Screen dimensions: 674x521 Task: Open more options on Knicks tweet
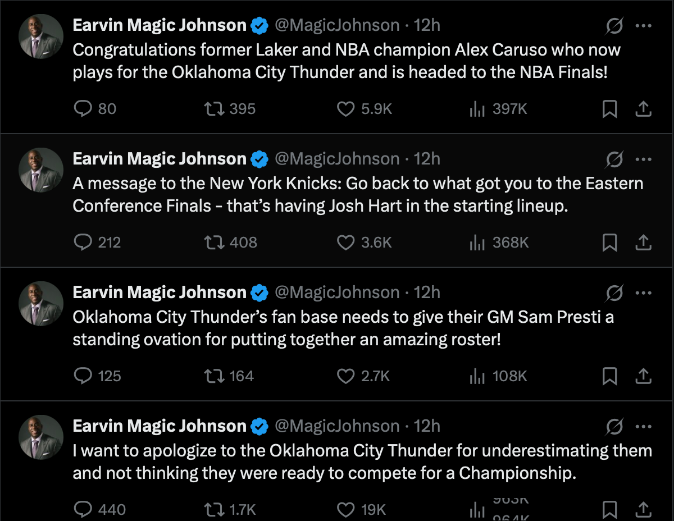(644, 159)
